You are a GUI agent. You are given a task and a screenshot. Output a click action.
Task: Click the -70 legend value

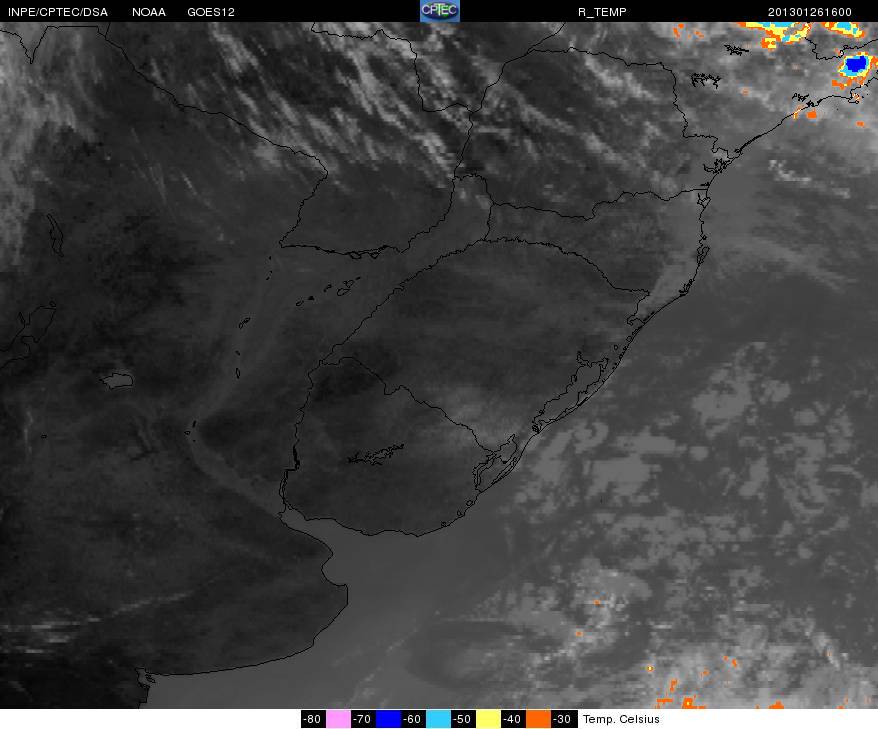363,719
